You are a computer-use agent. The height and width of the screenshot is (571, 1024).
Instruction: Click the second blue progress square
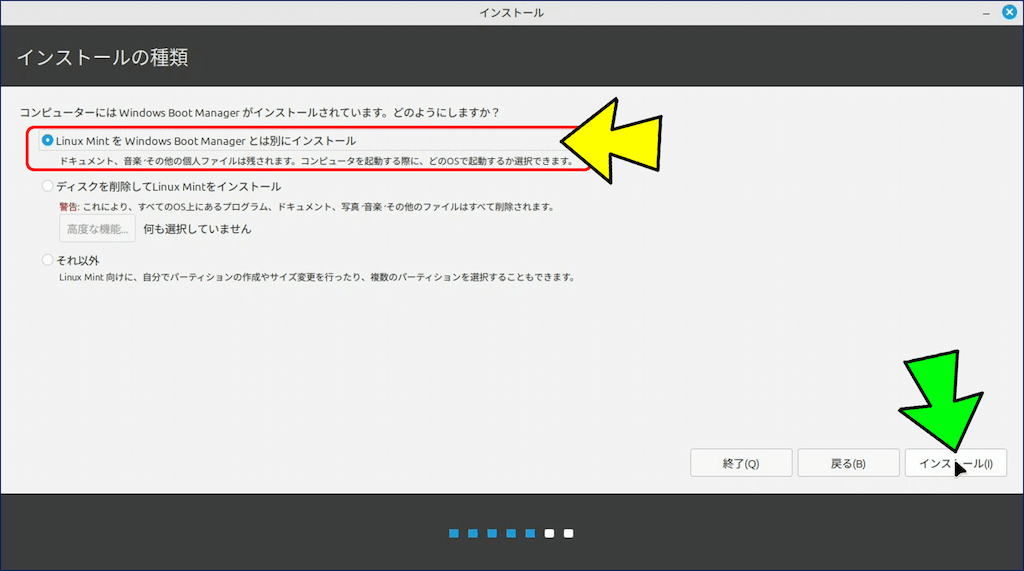click(473, 534)
